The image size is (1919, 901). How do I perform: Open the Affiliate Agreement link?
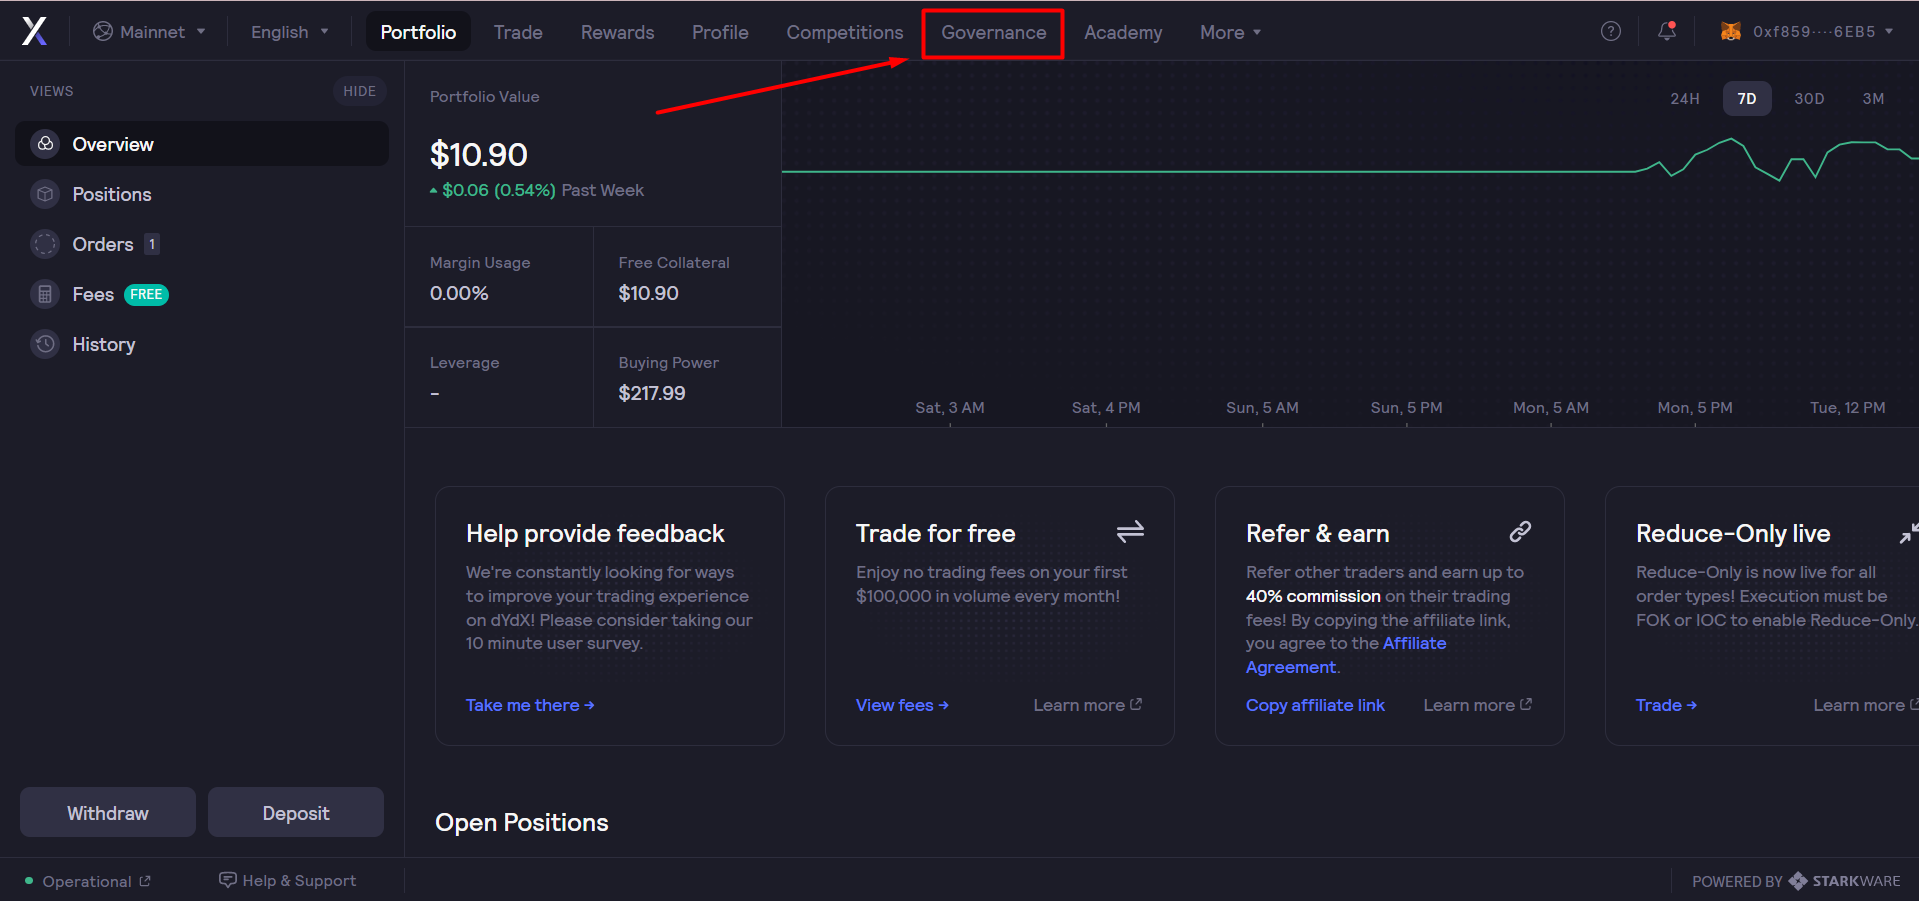click(1346, 655)
